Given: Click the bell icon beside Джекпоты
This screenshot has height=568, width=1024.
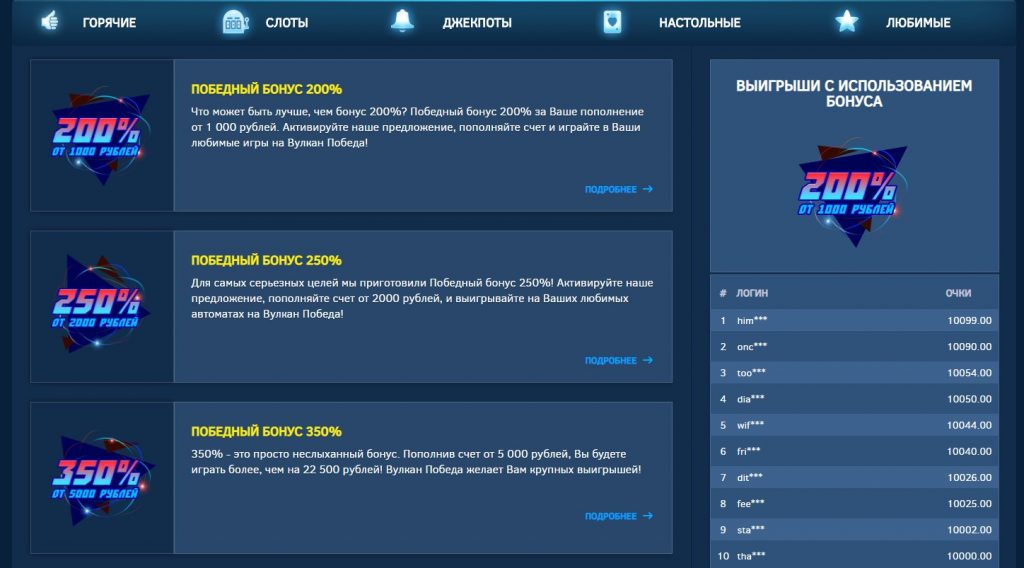Looking at the screenshot, I should coord(402,21).
